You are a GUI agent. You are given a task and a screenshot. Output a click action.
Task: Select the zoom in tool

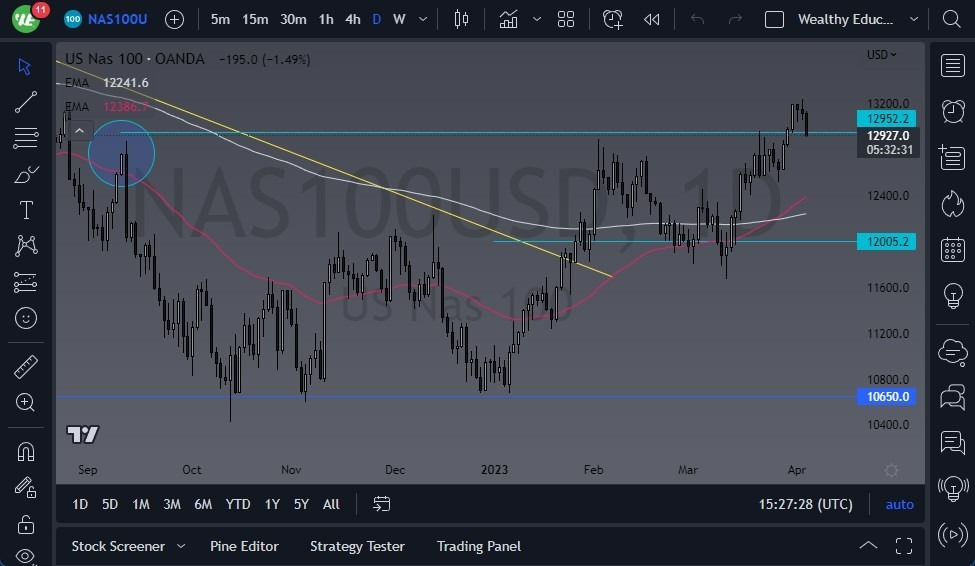click(25, 402)
